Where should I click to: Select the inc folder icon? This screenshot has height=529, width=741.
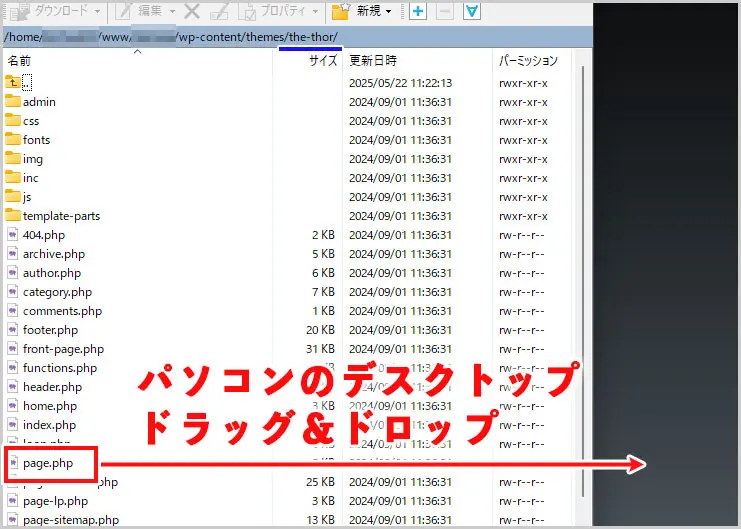13,177
